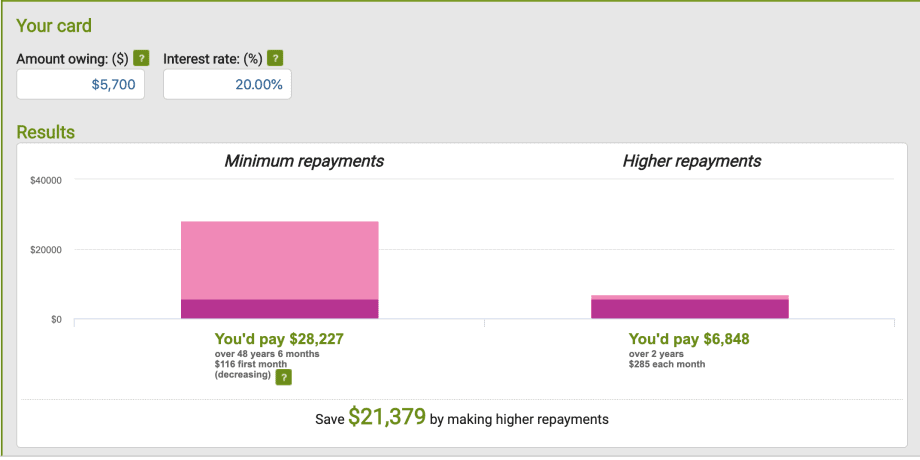
Task: Click the dark magenta bar under Higher repayments
Action: [690, 309]
